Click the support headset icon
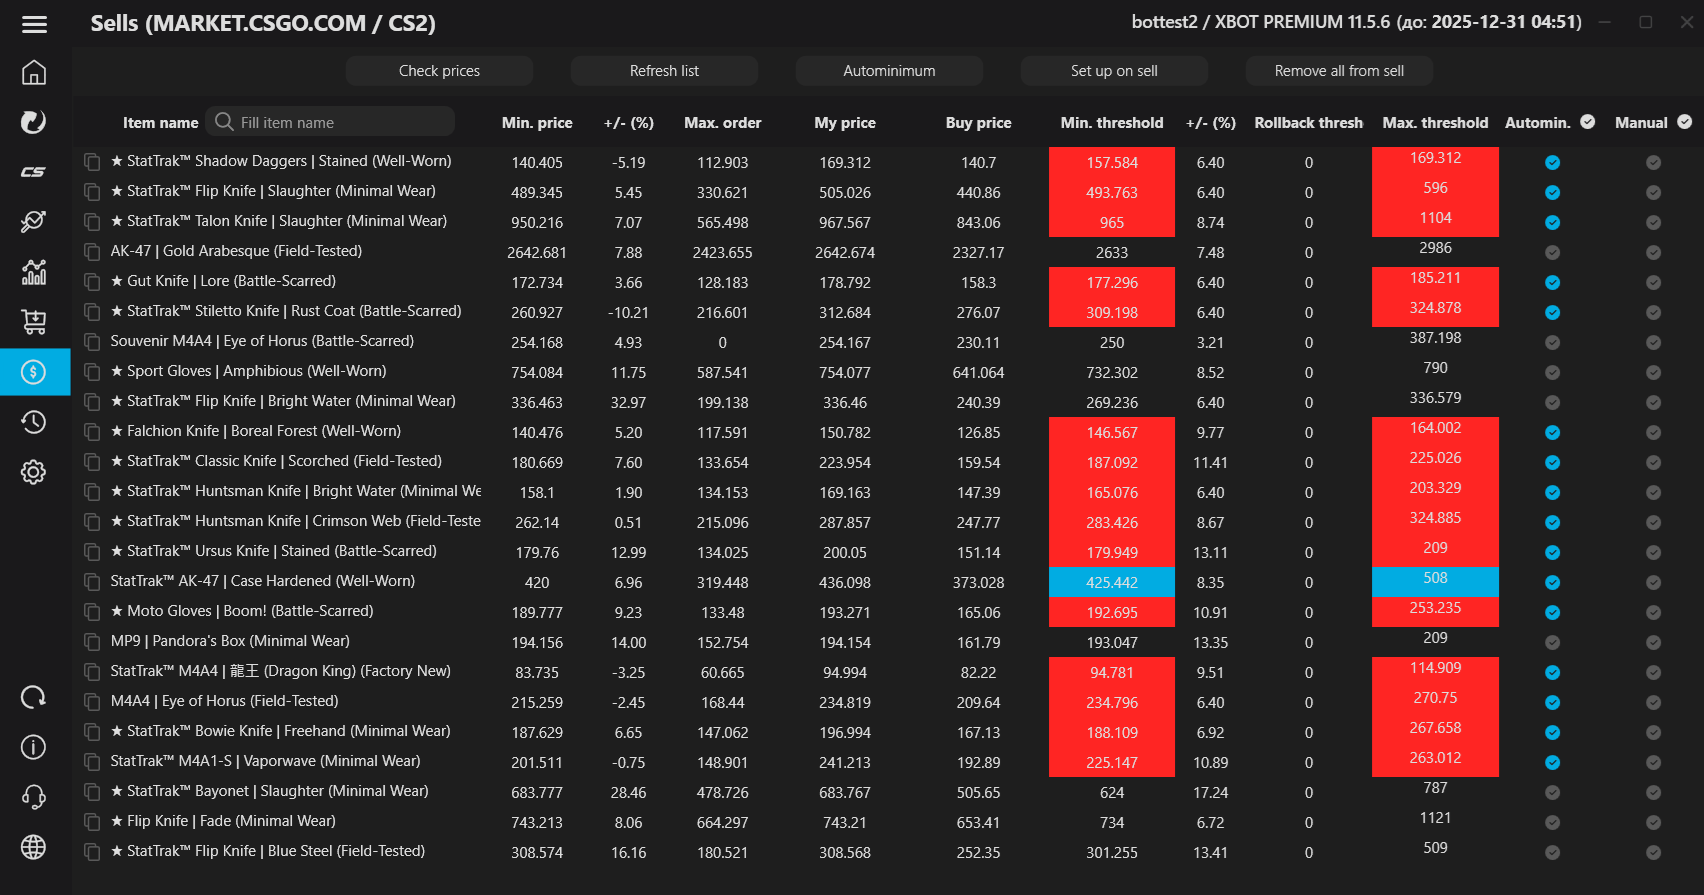The image size is (1704, 895). coord(34,797)
